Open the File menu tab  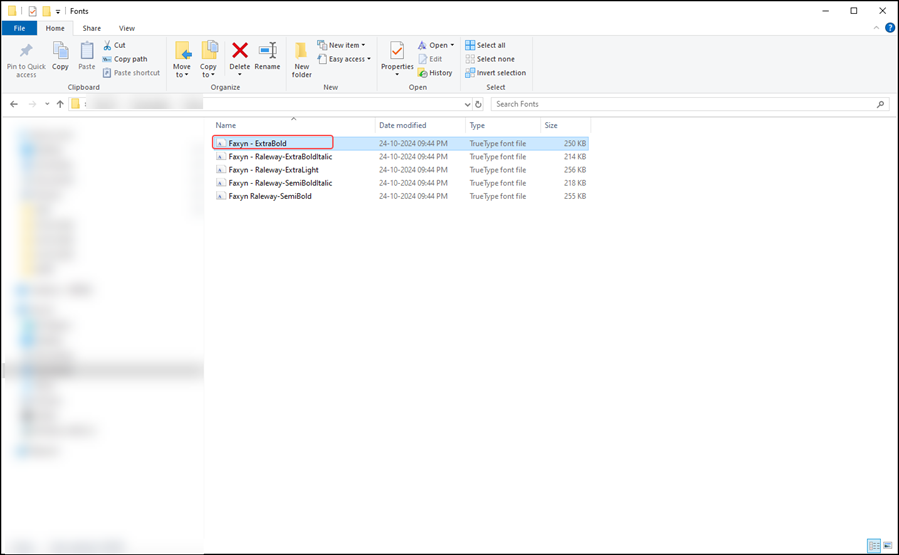tap(19, 28)
